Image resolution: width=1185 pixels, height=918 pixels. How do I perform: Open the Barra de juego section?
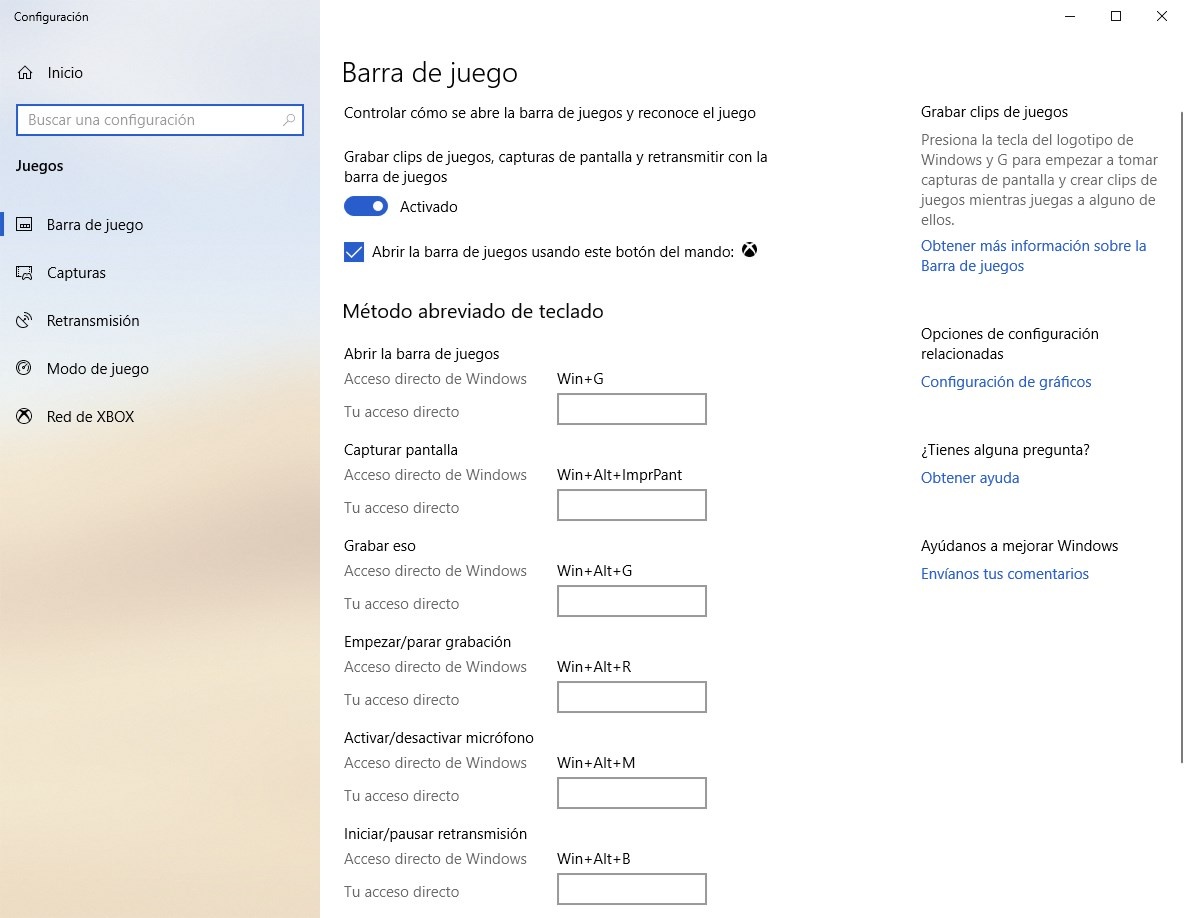tap(160, 224)
